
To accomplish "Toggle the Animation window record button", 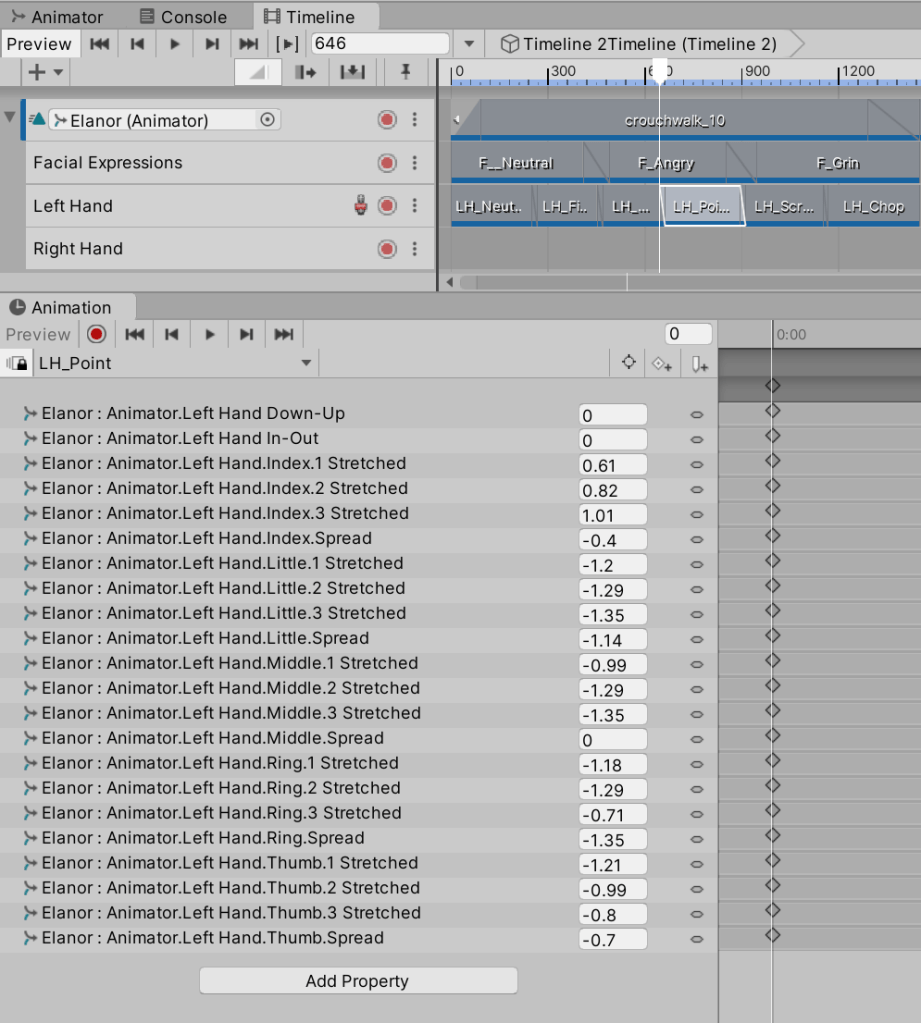I will (97, 334).
